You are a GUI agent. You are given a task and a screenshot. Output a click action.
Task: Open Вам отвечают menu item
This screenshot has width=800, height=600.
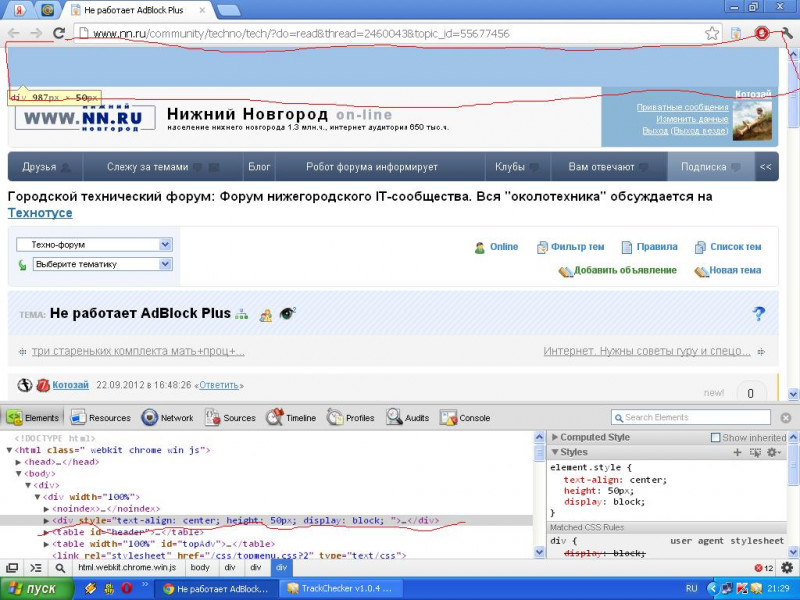tap(609, 166)
